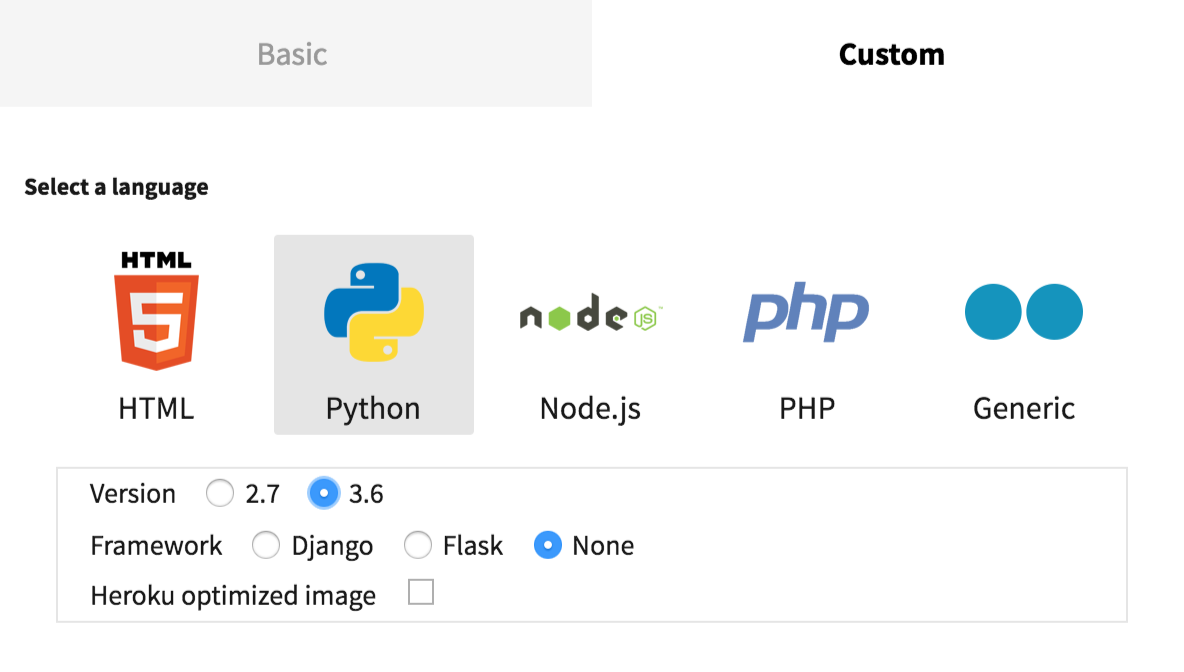Viewport: 1184px width, 672px height.
Task: Click the two teal circles icon
Action: point(1023,312)
